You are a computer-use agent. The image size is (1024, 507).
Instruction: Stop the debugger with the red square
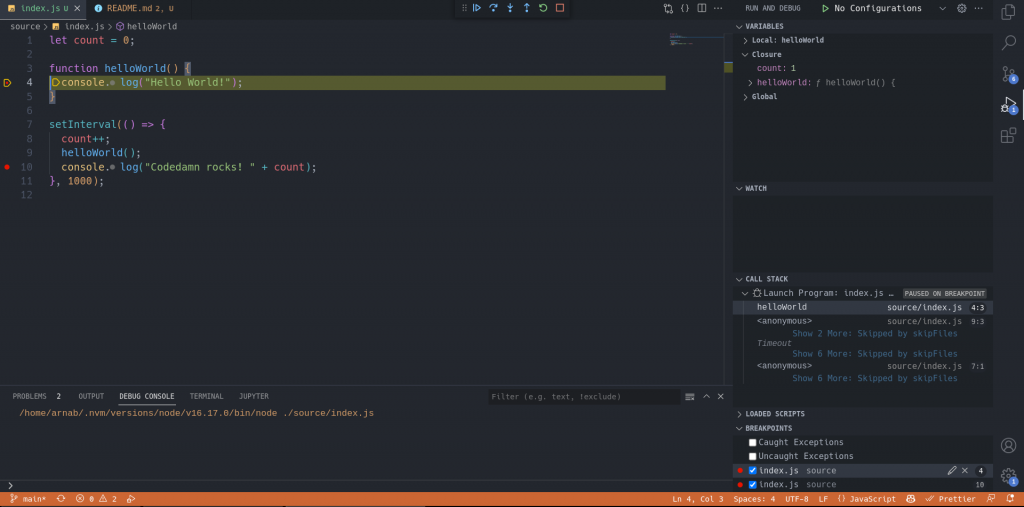[x=560, y=8]
